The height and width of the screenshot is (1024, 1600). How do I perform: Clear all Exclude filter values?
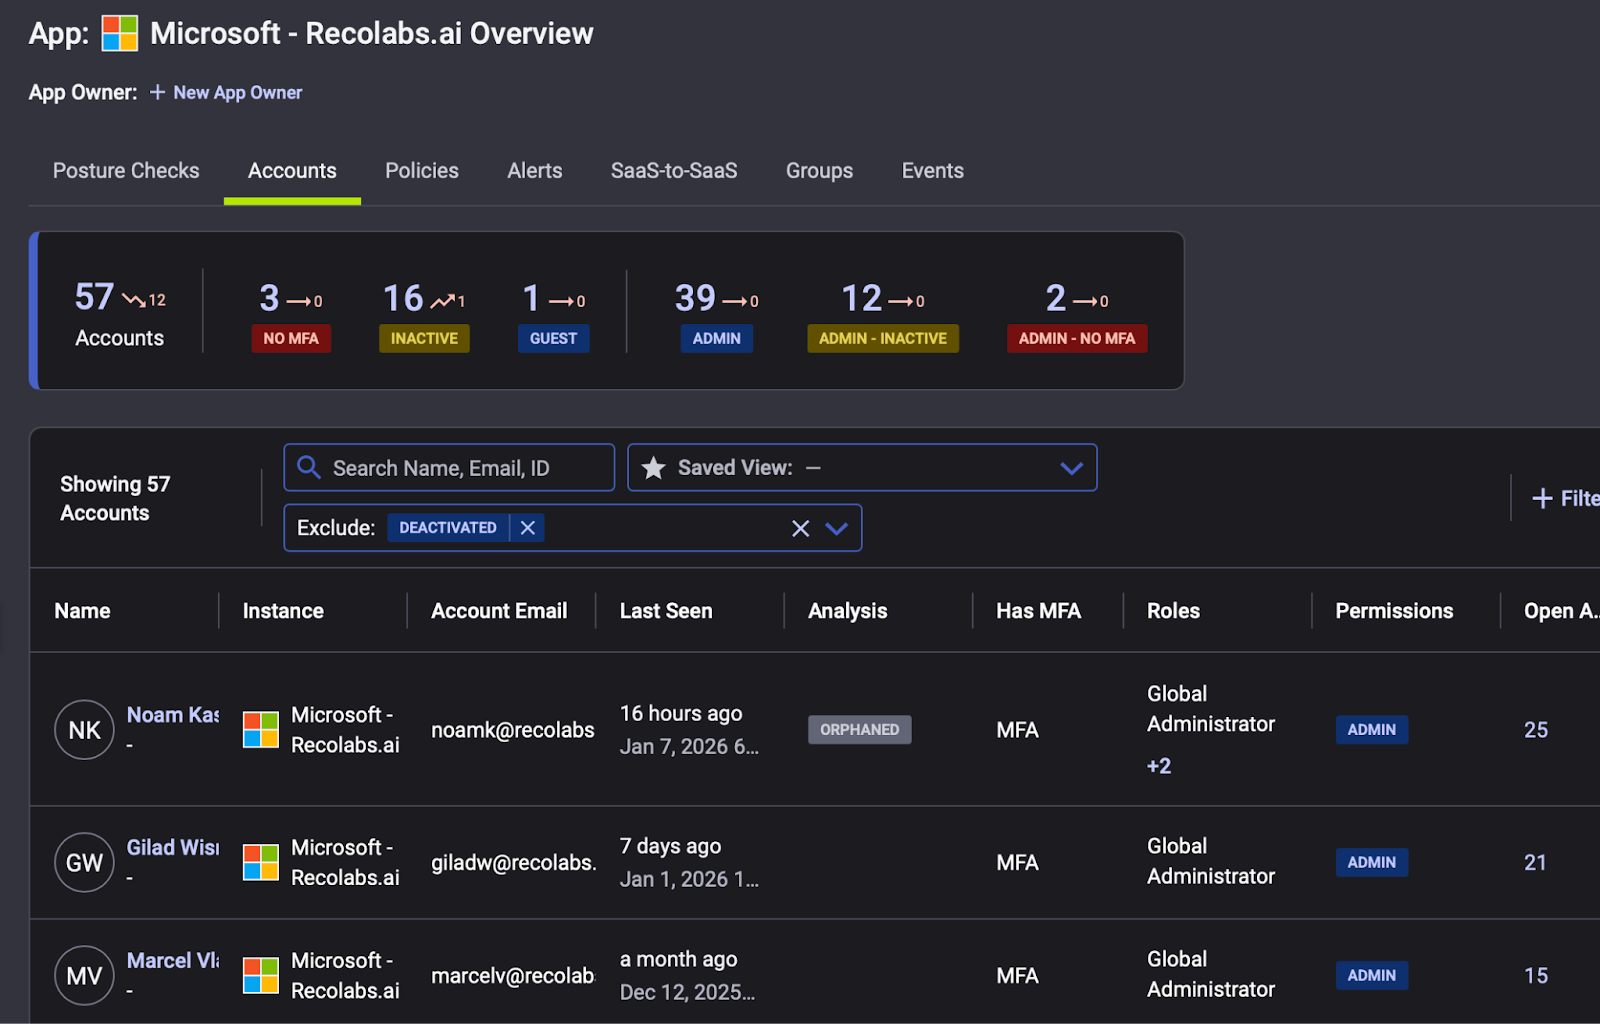801,528
